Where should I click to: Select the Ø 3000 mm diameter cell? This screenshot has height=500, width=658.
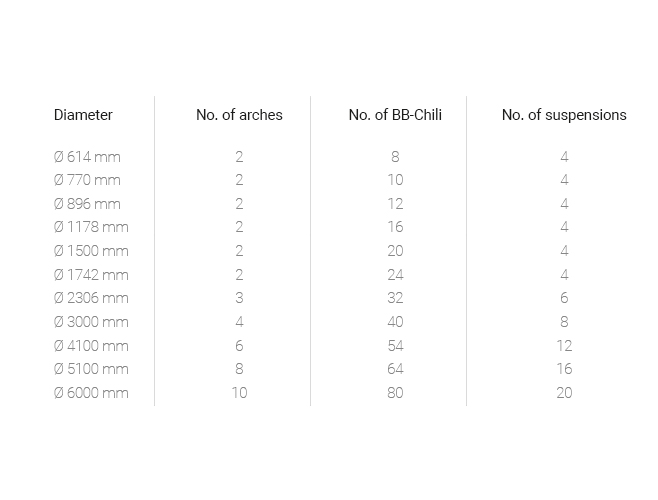click(91, 322)
